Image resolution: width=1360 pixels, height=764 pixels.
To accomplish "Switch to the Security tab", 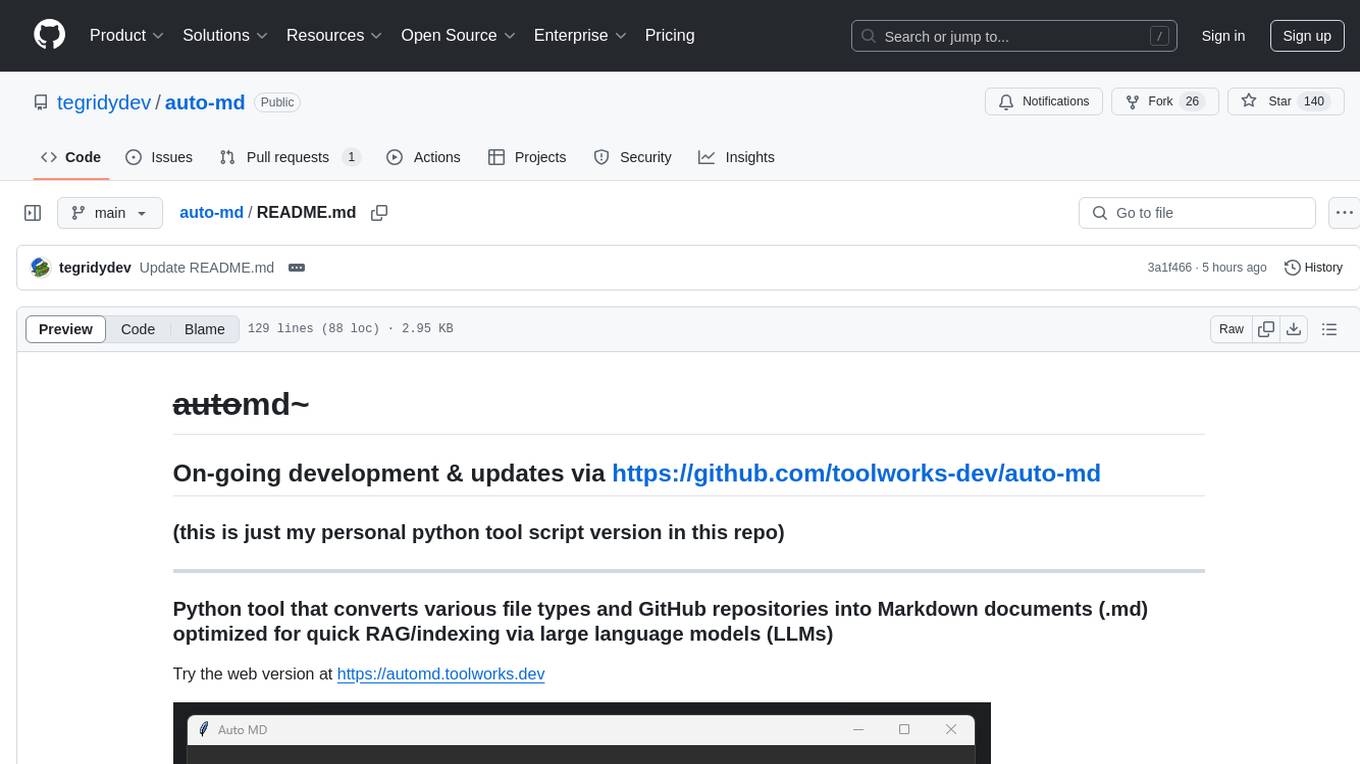I will [x=633, y=157].
